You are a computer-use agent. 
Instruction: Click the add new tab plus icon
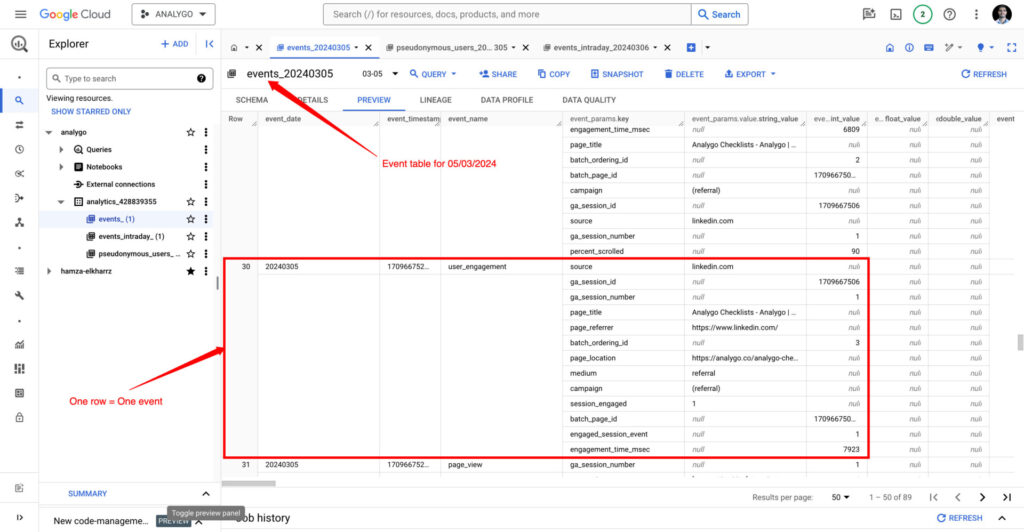691,47
